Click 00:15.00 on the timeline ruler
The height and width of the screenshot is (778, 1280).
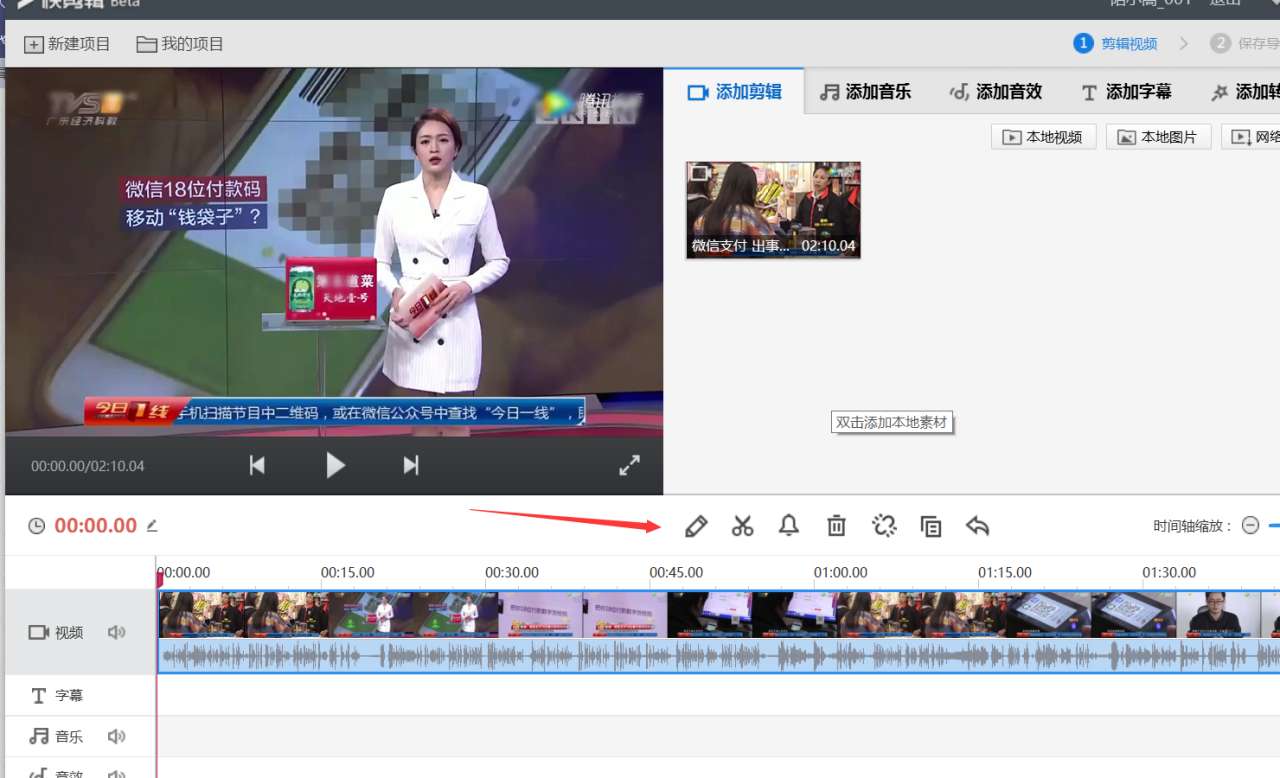[x=348, y=573]
